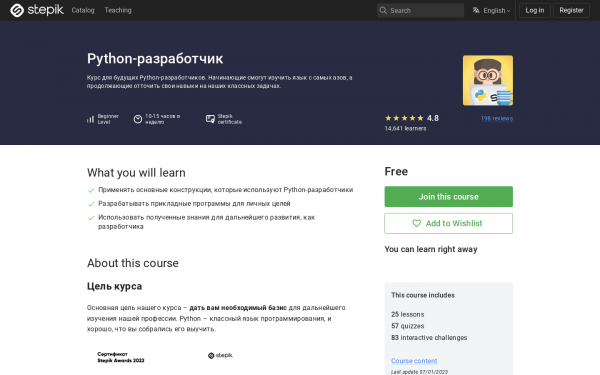Click the Join this course button

click(448, 197)
